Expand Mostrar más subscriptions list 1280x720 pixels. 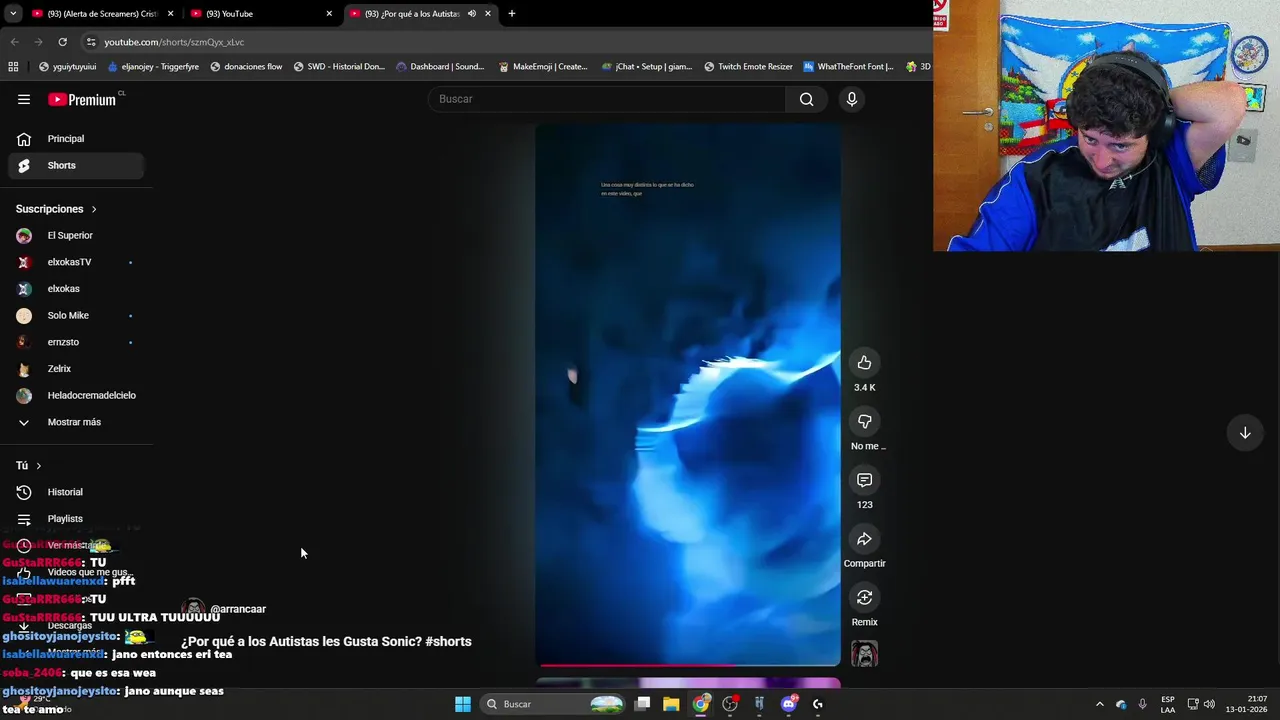pos(76,422)
